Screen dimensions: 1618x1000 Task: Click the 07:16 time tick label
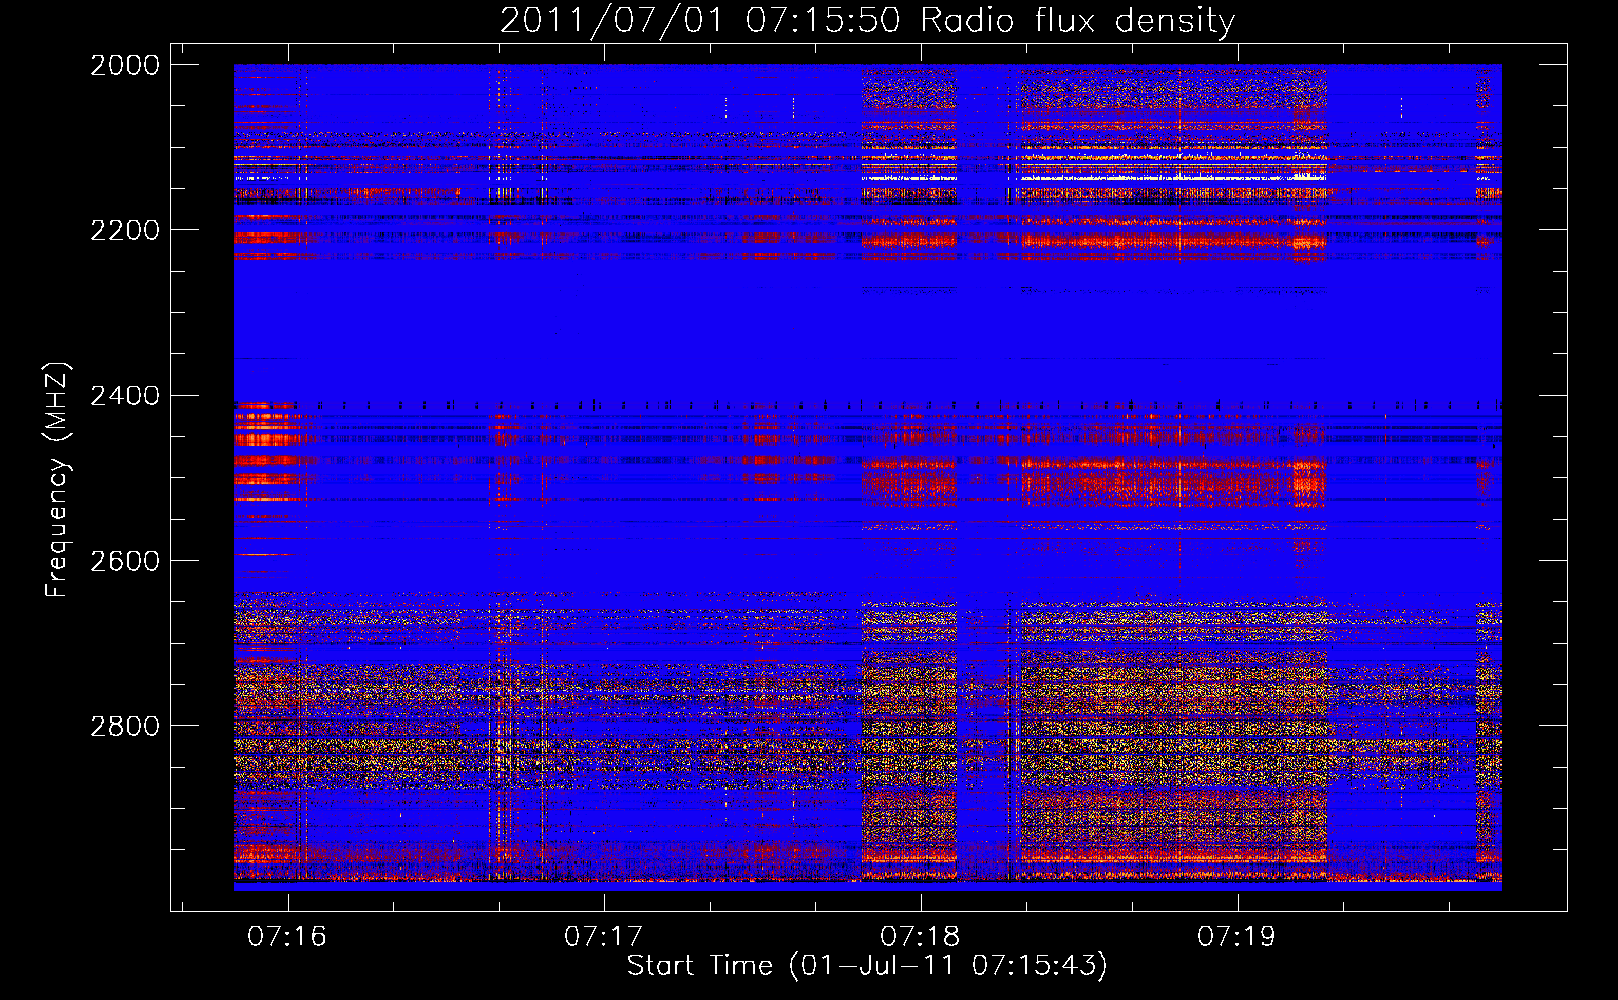coord(287,937)
